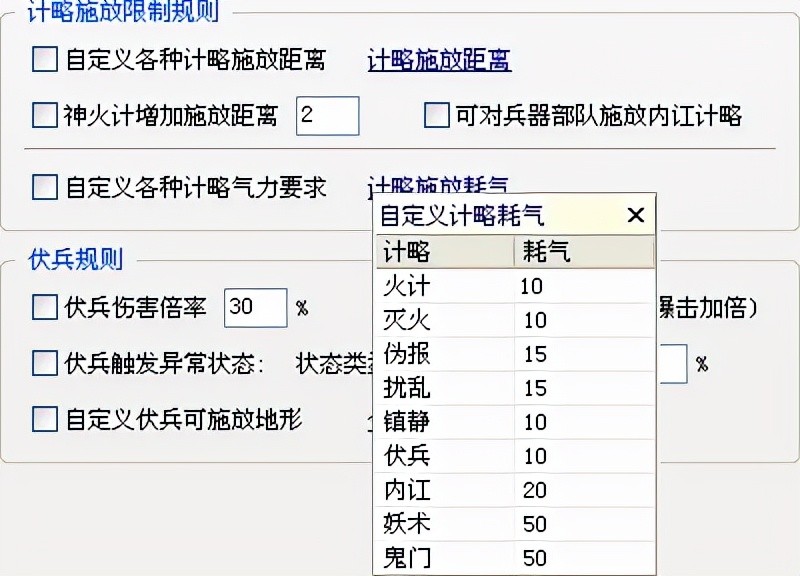Close the 自定义计略耗气 popup
The height and width of the screenshot is (576, 800).
(x=635, y=214)
